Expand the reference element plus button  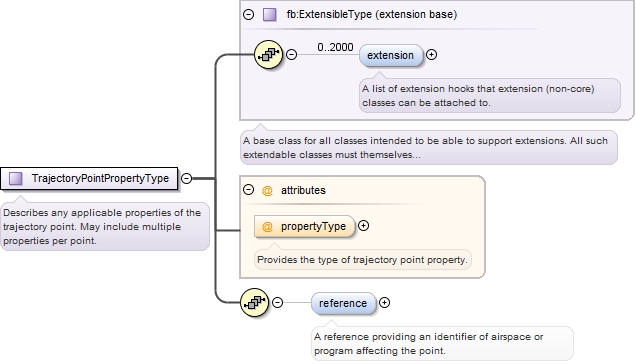[384, 302]
